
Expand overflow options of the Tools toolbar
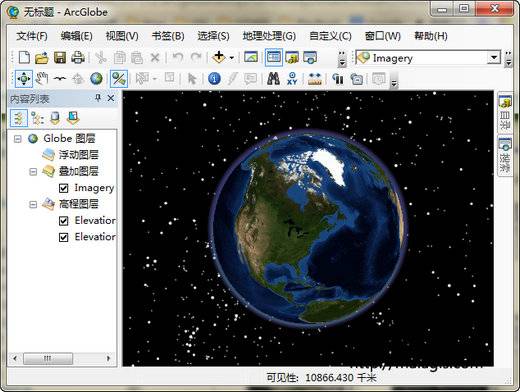394,80
